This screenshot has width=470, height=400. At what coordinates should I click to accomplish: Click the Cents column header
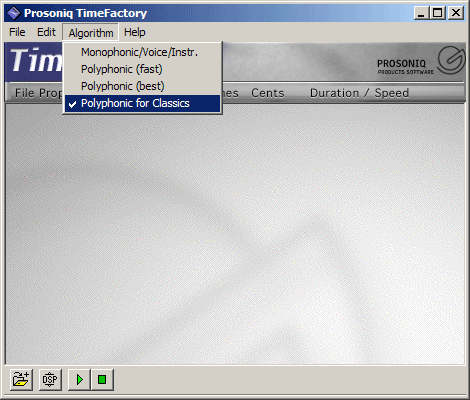(268, 93)
